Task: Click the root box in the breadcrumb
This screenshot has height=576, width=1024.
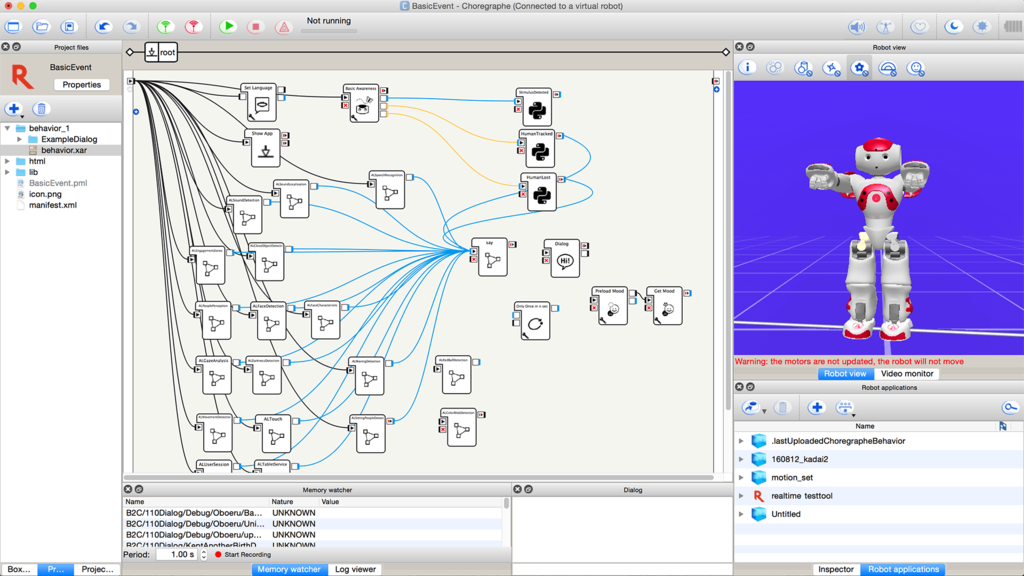Action: coord(161,52)
